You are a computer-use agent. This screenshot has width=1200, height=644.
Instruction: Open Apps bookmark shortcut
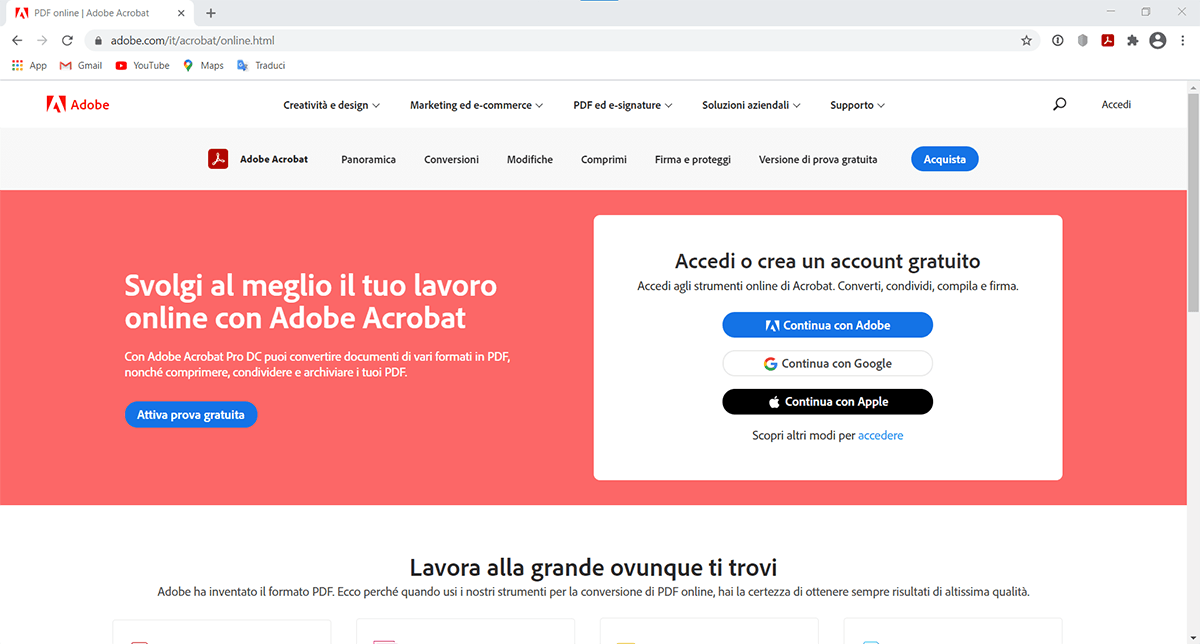click(29, 66)
